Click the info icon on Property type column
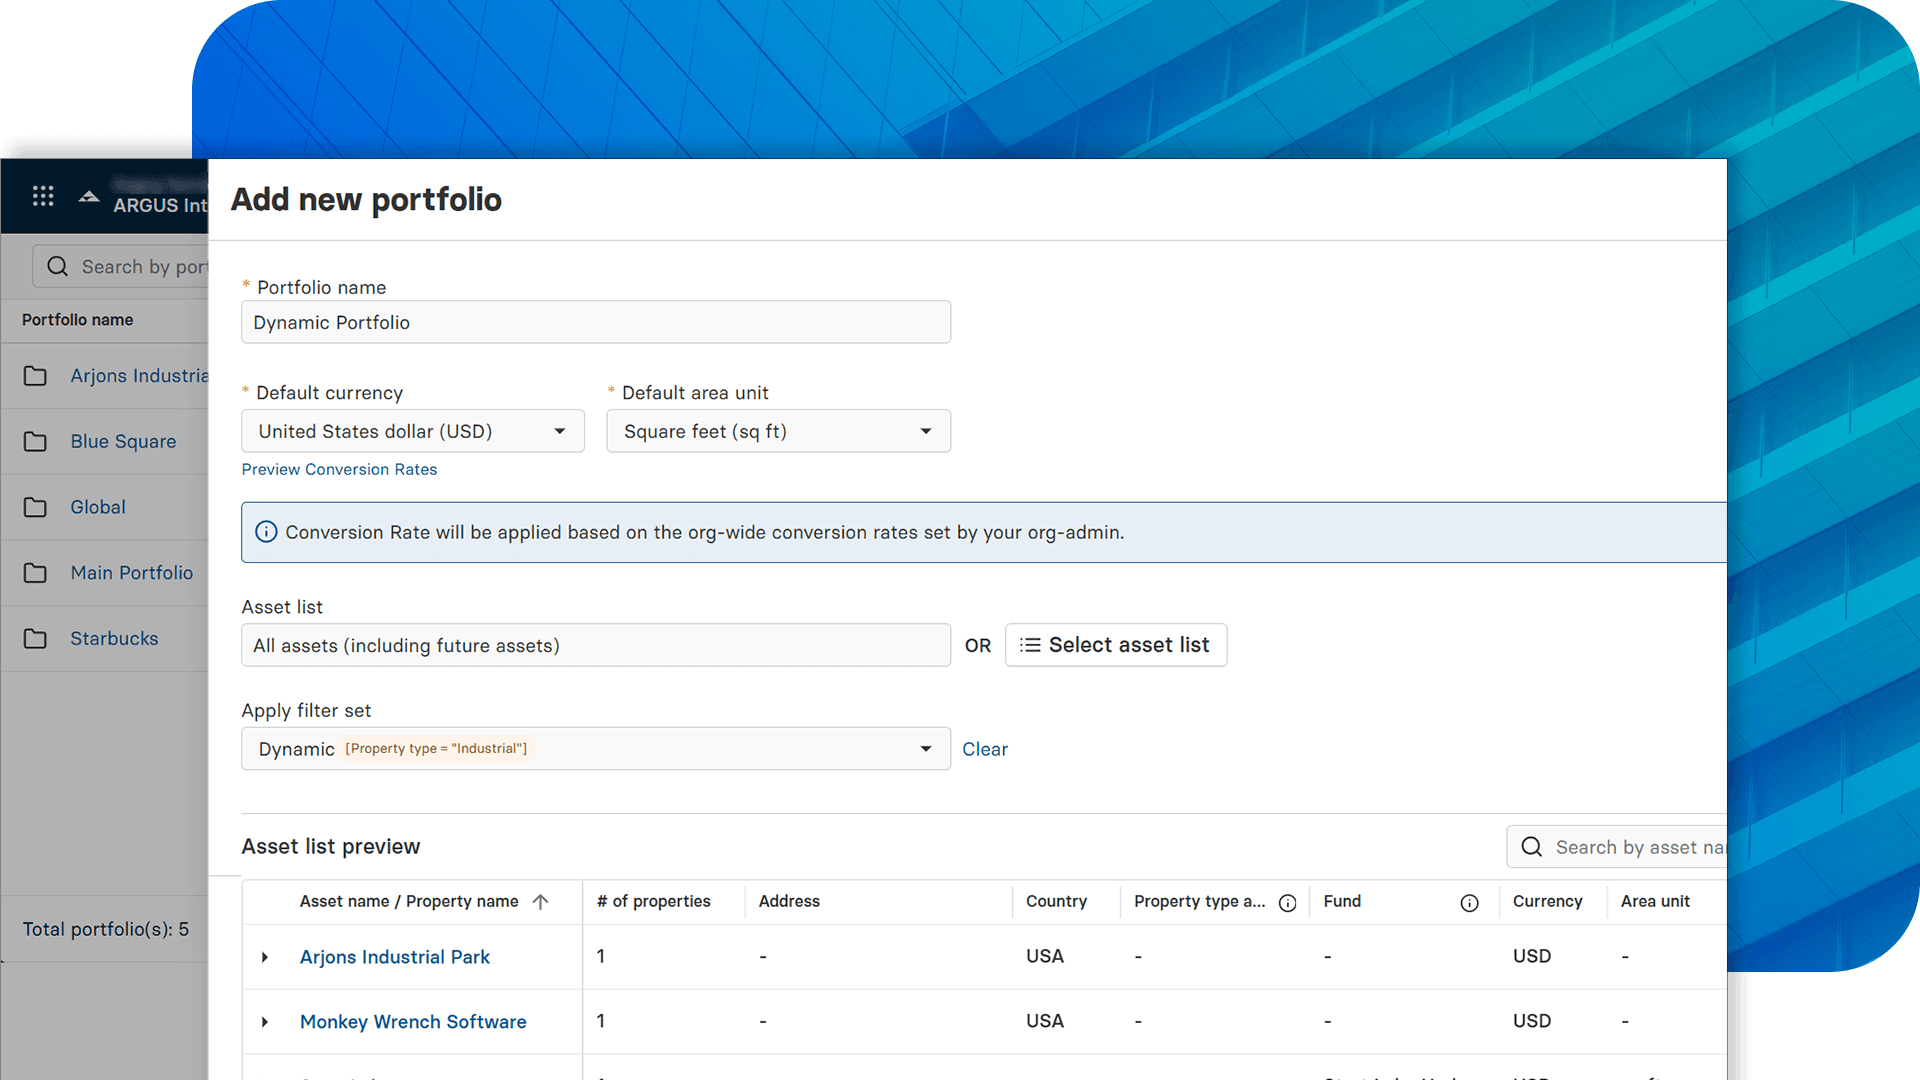 (x=1288, y=902)
